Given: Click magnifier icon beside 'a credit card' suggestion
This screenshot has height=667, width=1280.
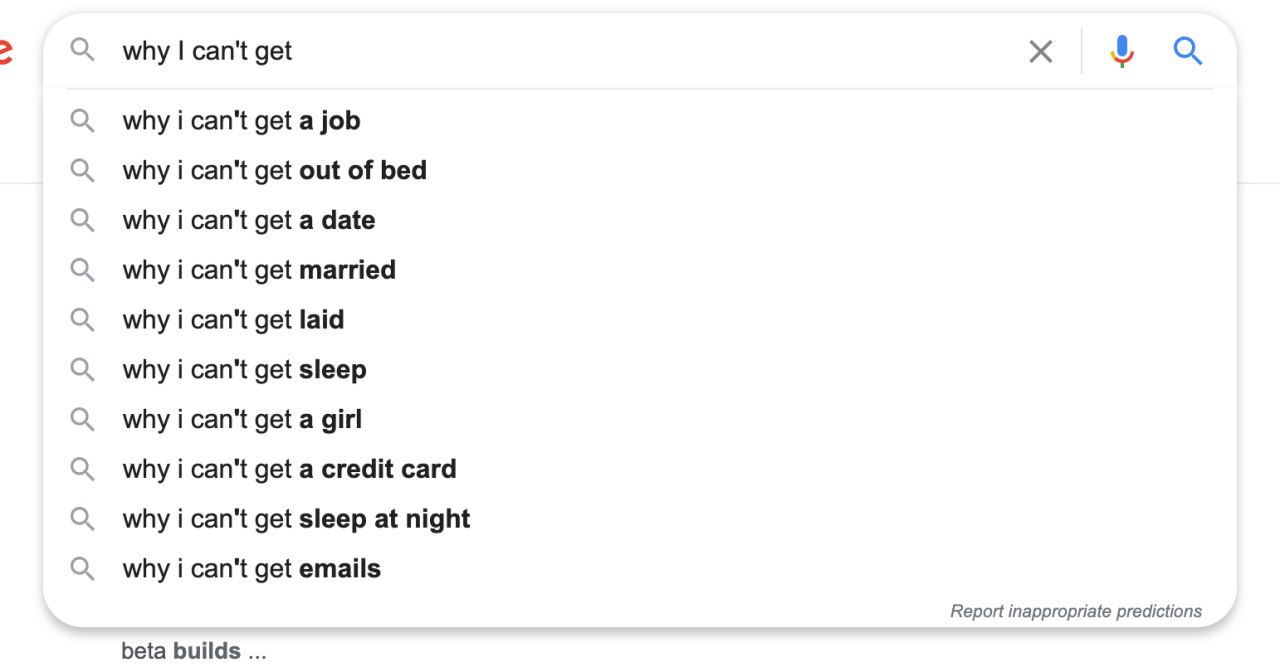Looking at the screenshot, I should pos(82,469).
